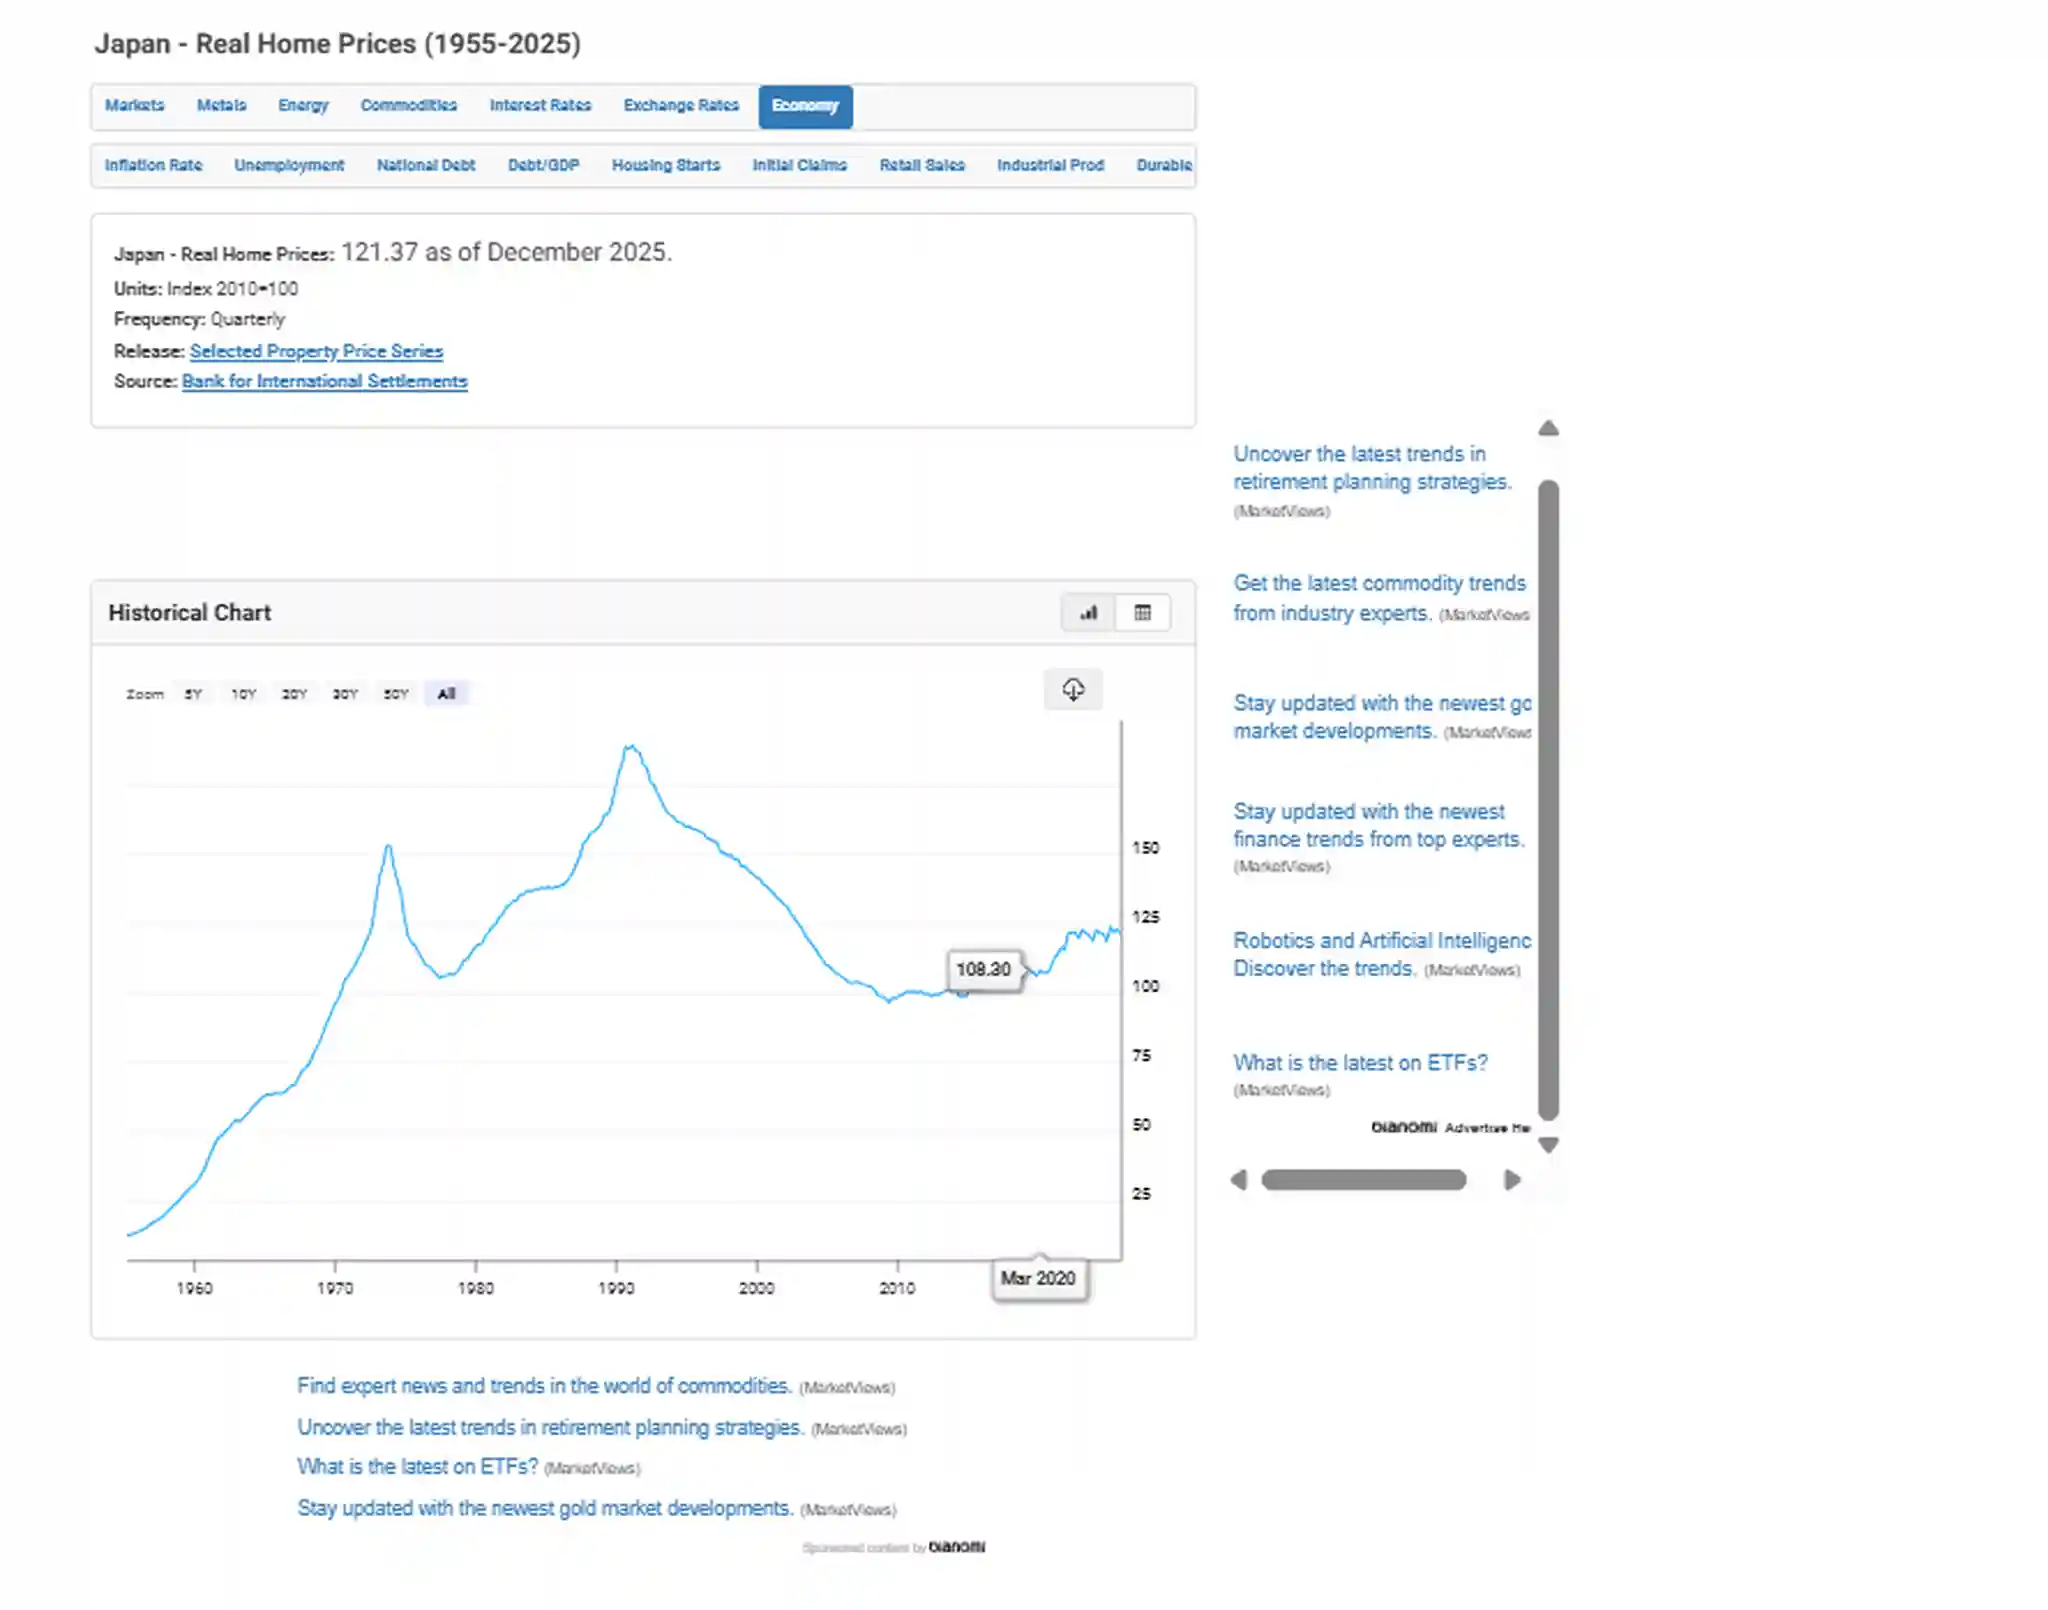Open the Interest Rates tab
This screenshot has height=1610, width=2048.
540,106
